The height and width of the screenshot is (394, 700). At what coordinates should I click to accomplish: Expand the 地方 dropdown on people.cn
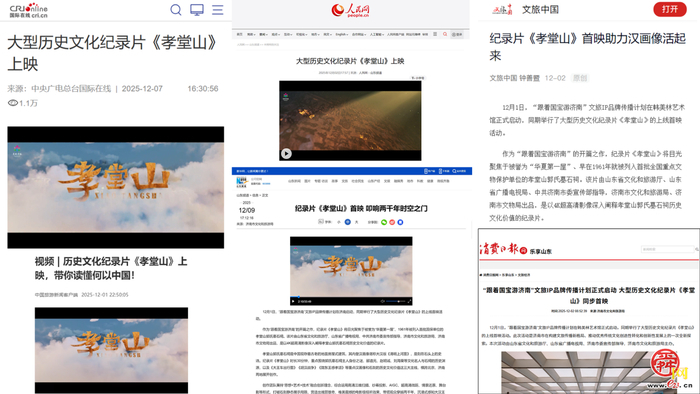coord(315,34)
